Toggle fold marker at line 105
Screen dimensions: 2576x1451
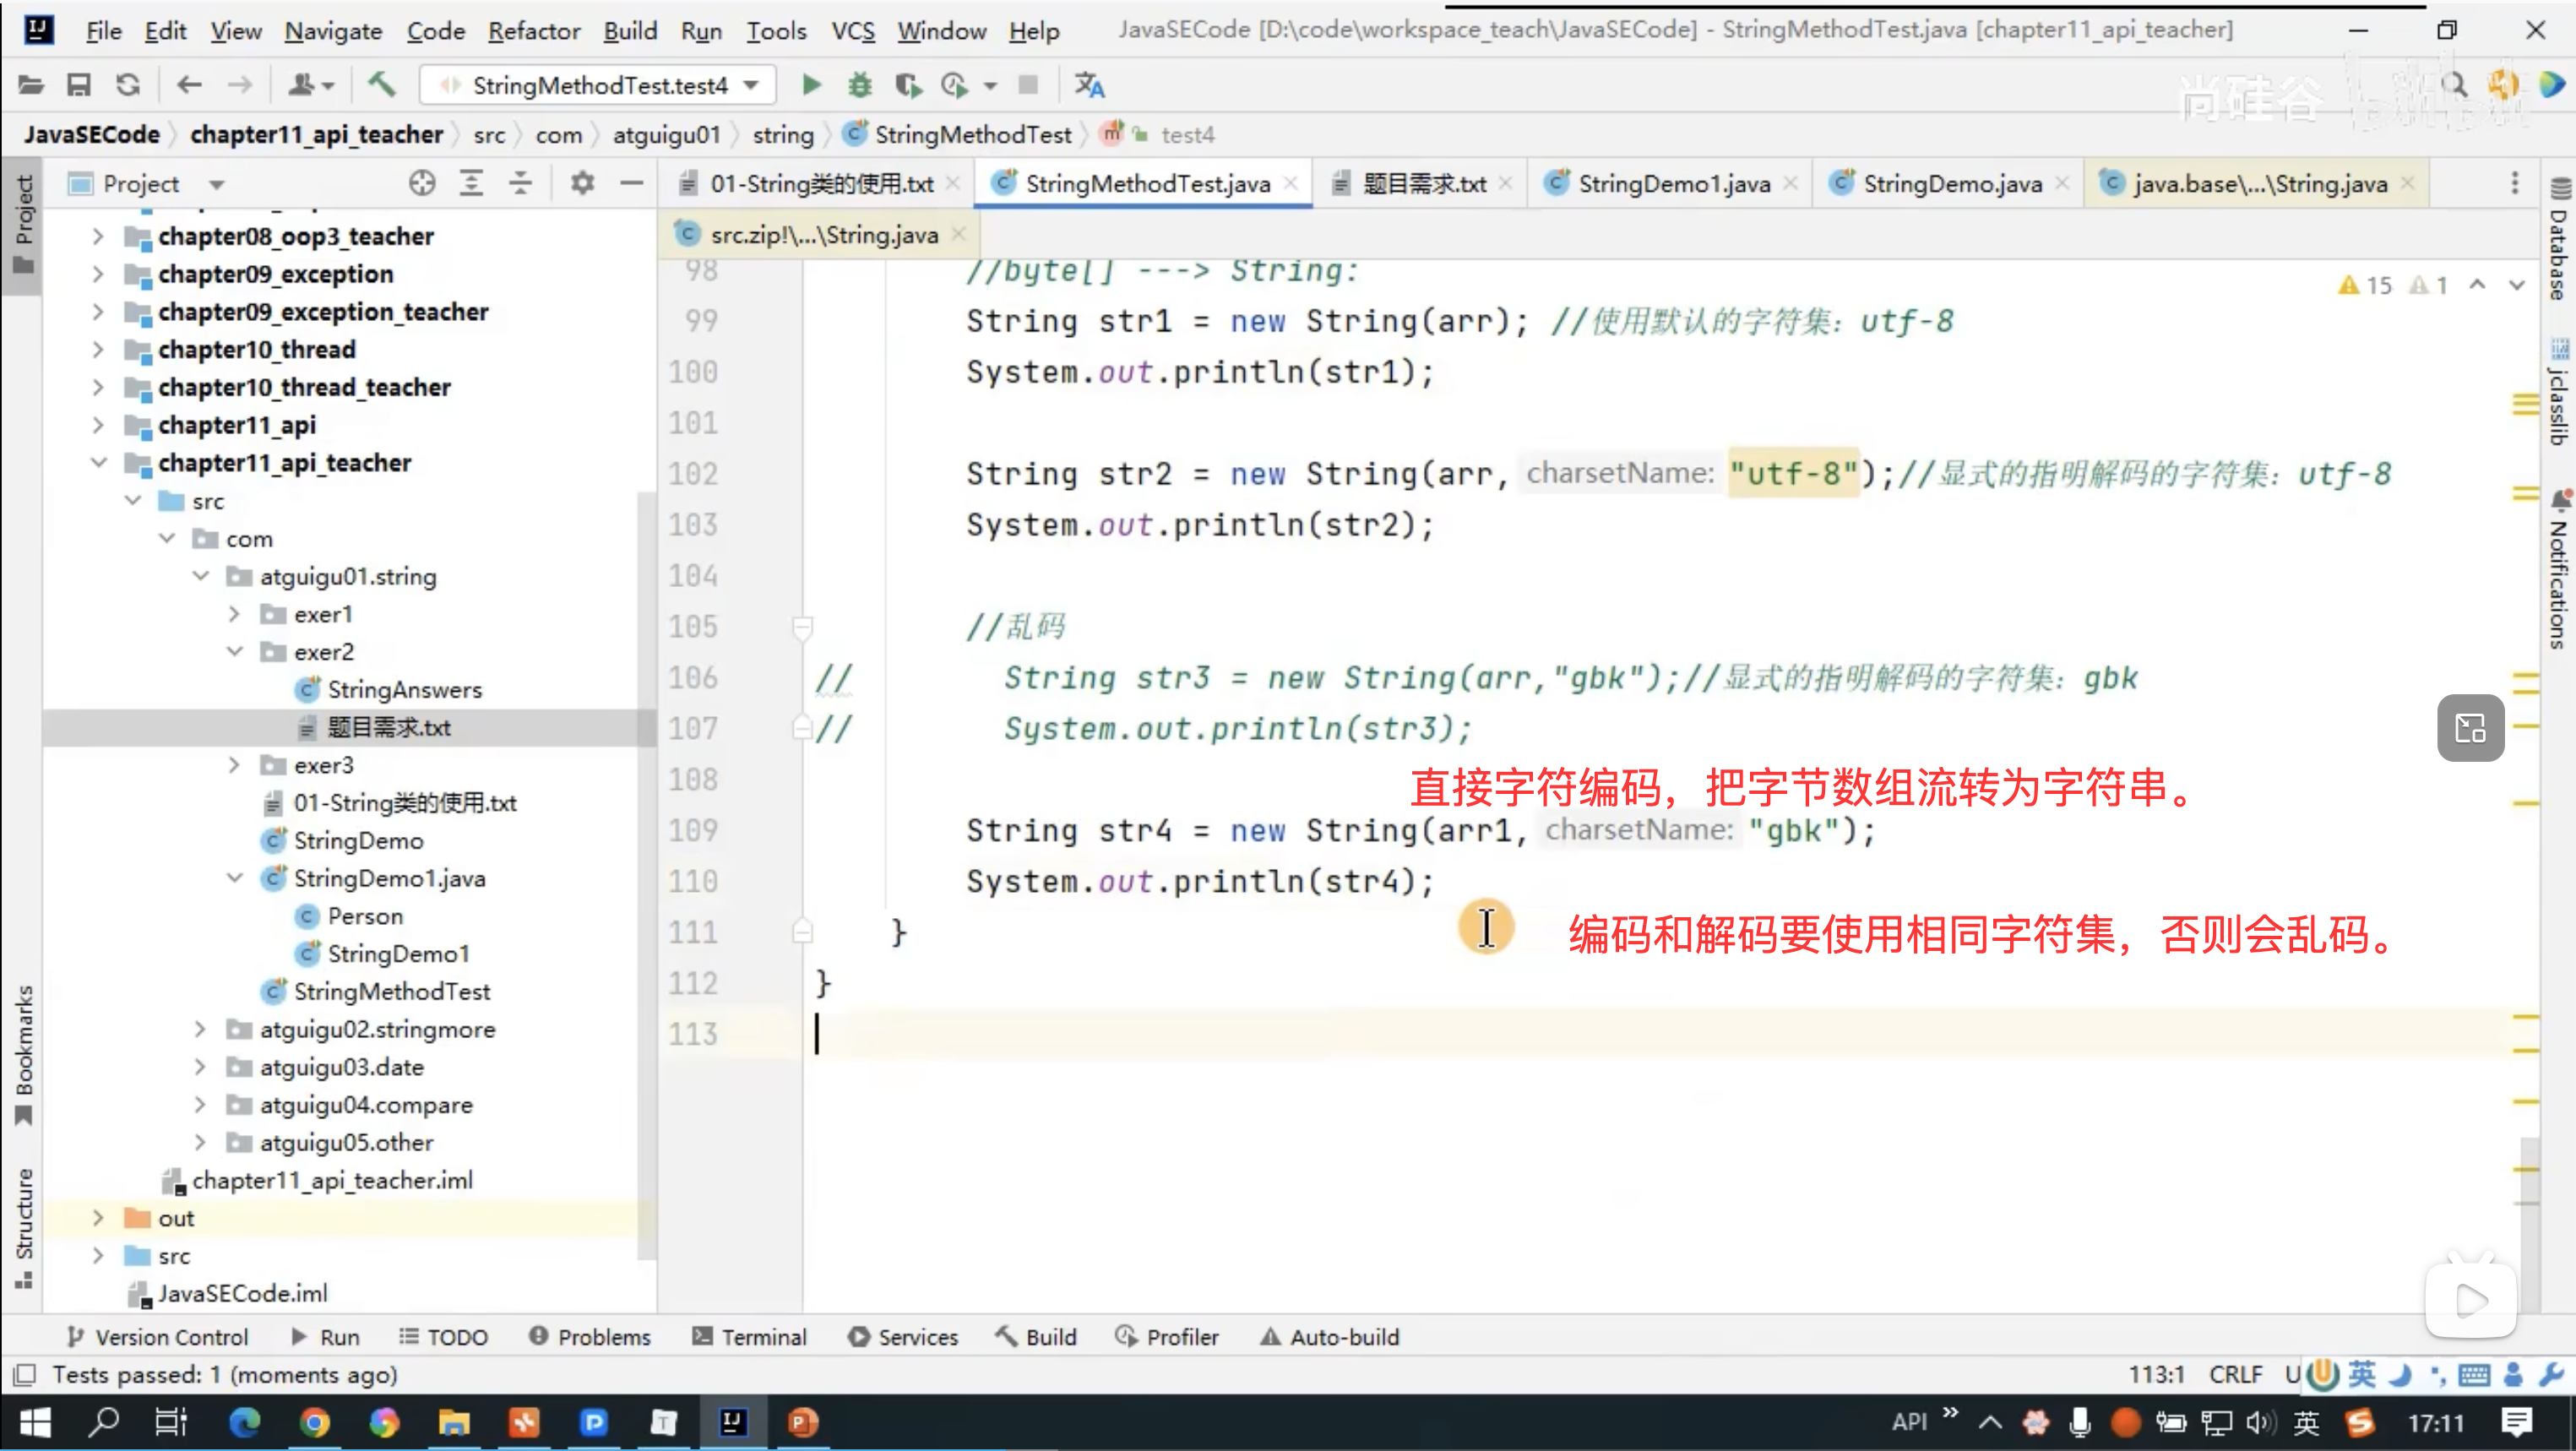click(x=802, y=627)
